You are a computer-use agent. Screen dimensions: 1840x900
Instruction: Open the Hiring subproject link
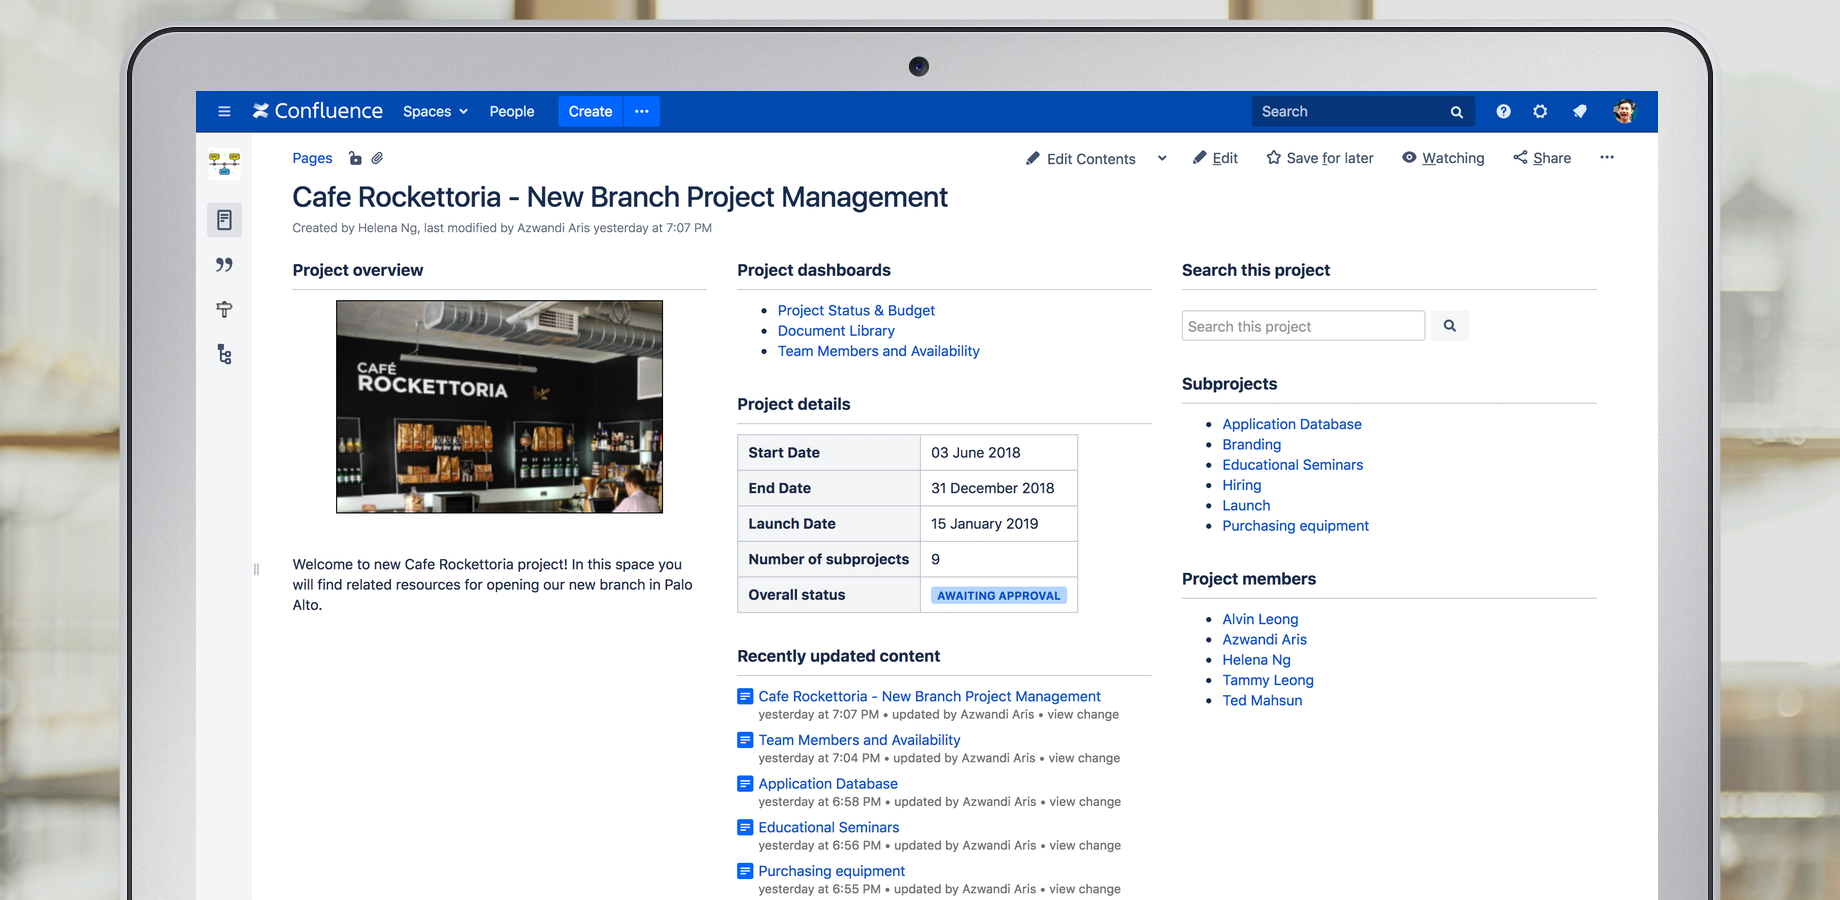point(1241,485)
